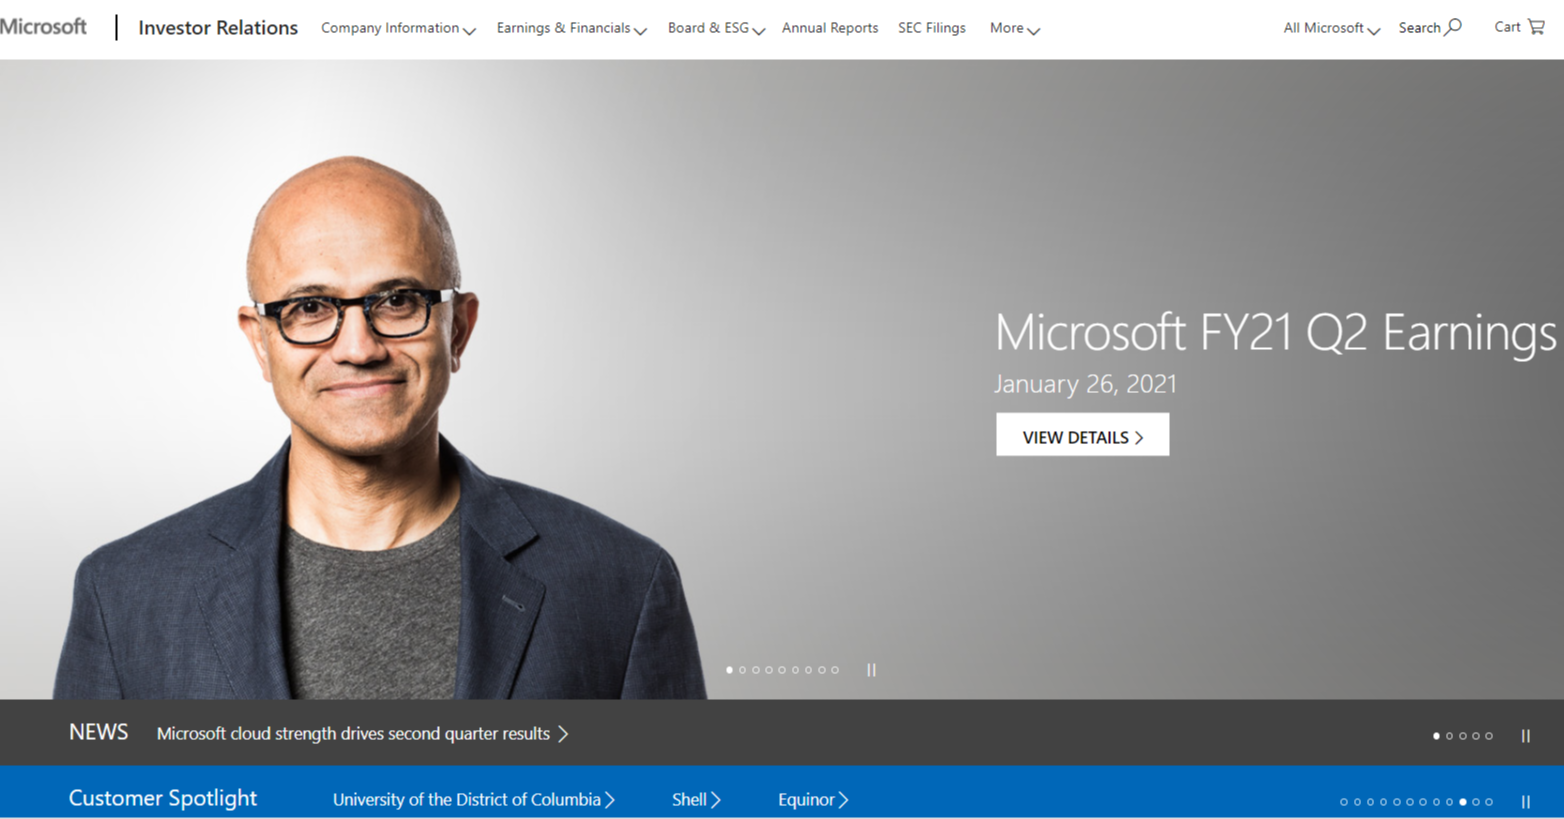Pause the Customer Spotlight carousel
This screenshot has width=1564, height=819.
(x=1526, y=802)
